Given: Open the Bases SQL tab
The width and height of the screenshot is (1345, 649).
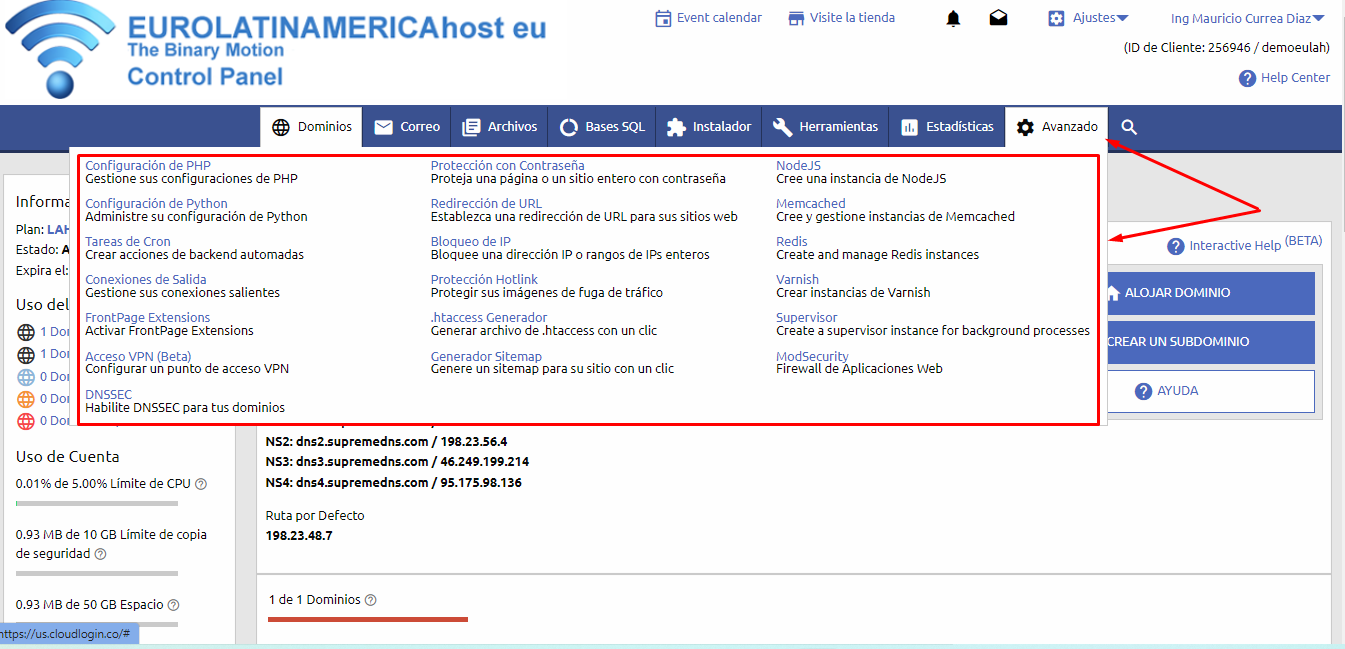Looking at the screenshot, I should (x=602, y=127).
